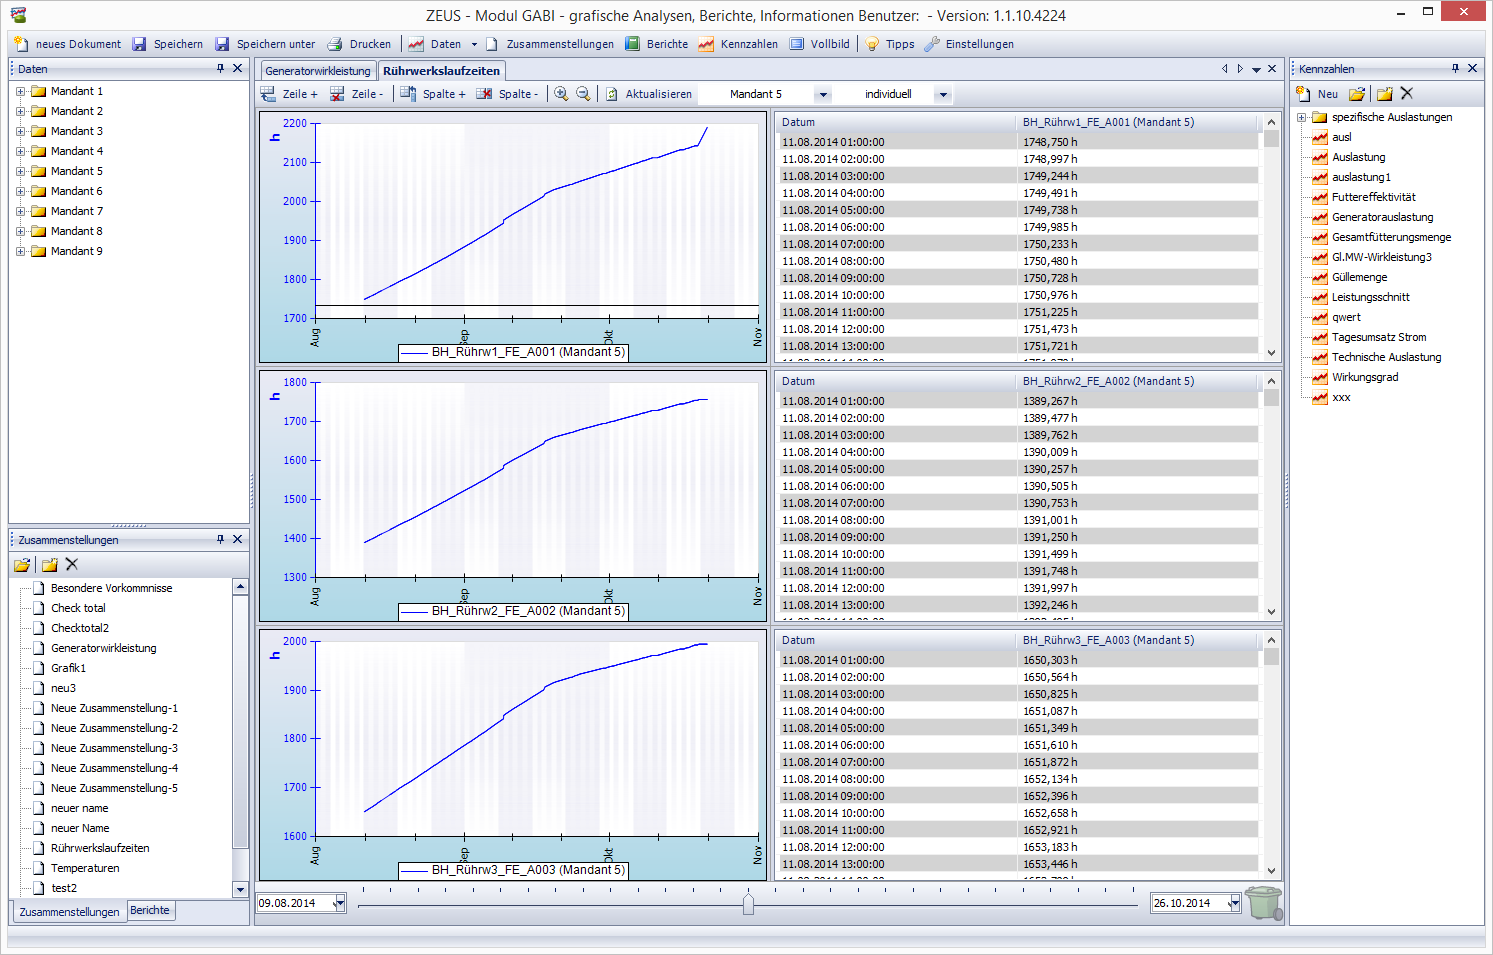This screenshot has width=1493, height=955.
Task: Select Rührwerkslaufzeiten tab
Action: (x=441, y=71)
